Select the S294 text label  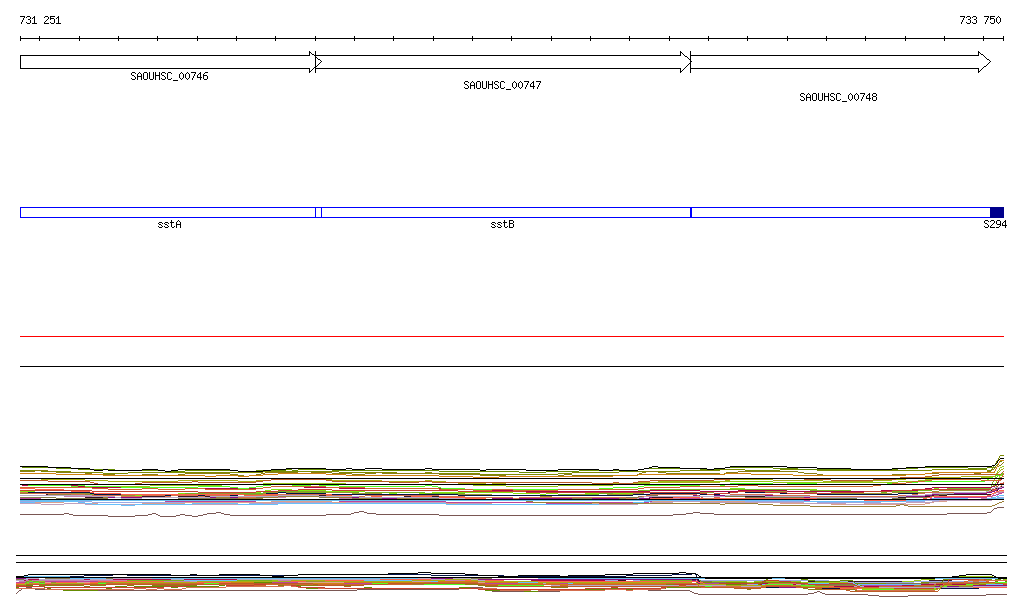pos(995,225)
